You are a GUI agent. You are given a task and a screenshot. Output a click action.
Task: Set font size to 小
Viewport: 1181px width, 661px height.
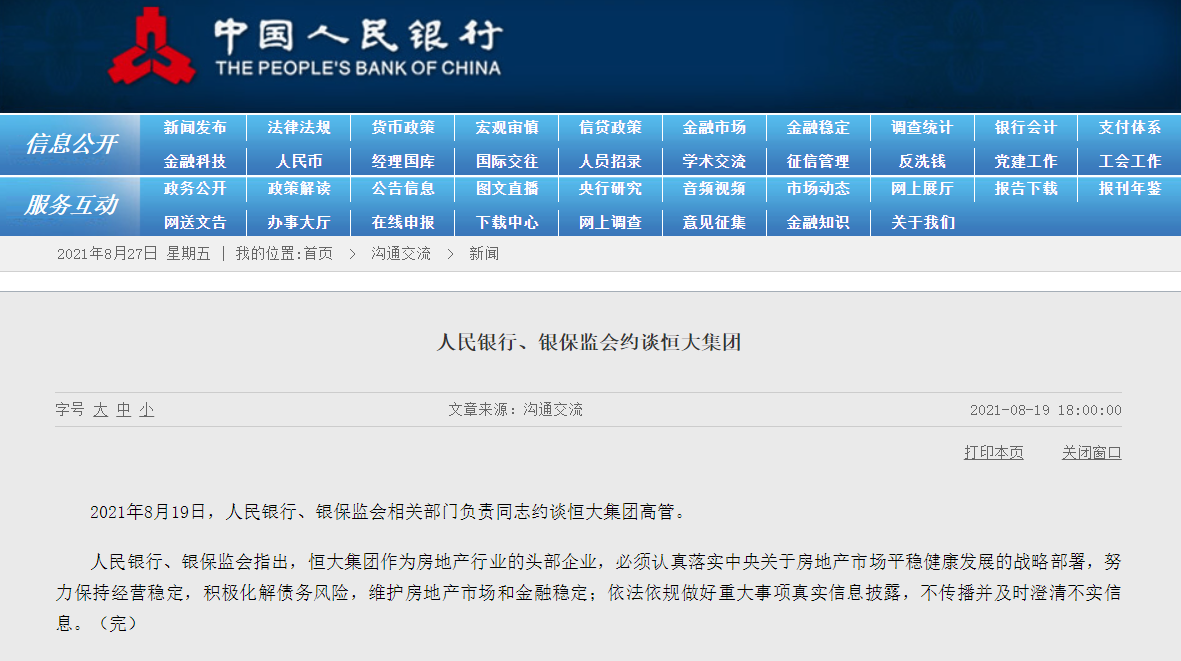[x=146, y=410]
